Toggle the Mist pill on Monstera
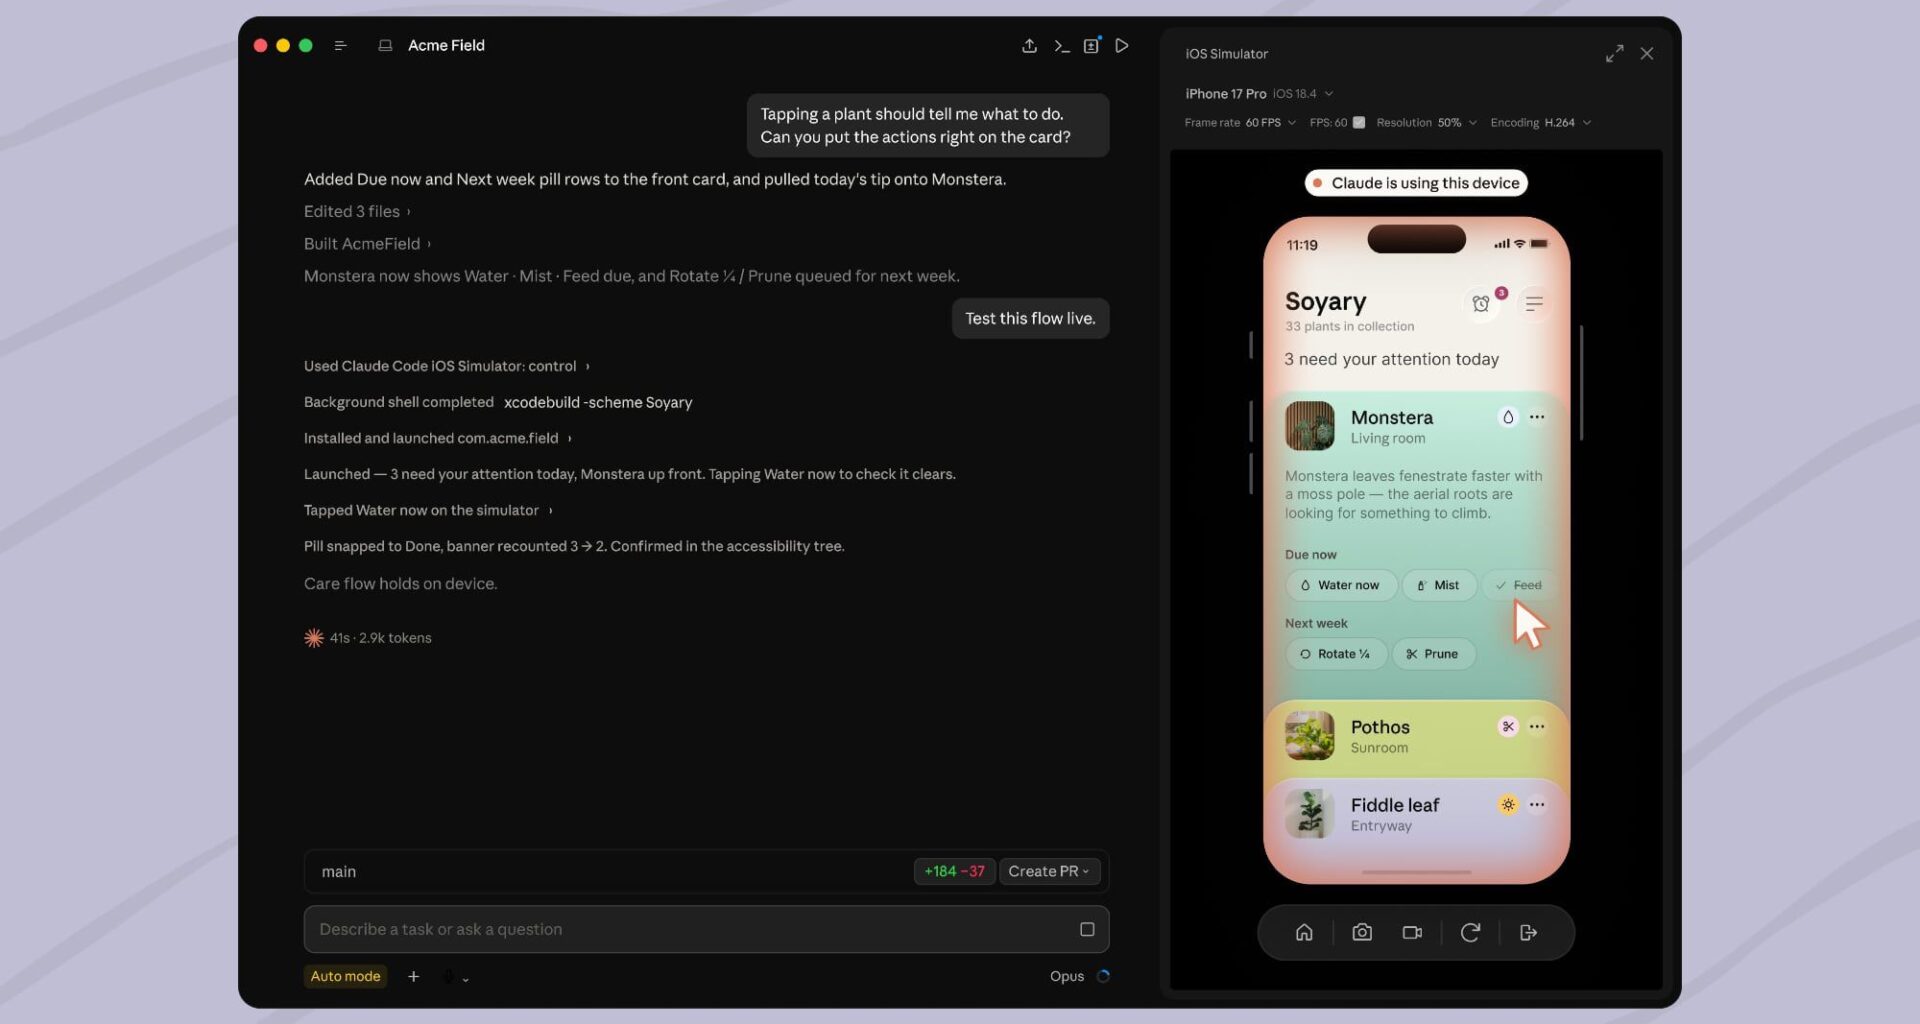This screenshot has height=1024, width=1920. point(1439,585)
